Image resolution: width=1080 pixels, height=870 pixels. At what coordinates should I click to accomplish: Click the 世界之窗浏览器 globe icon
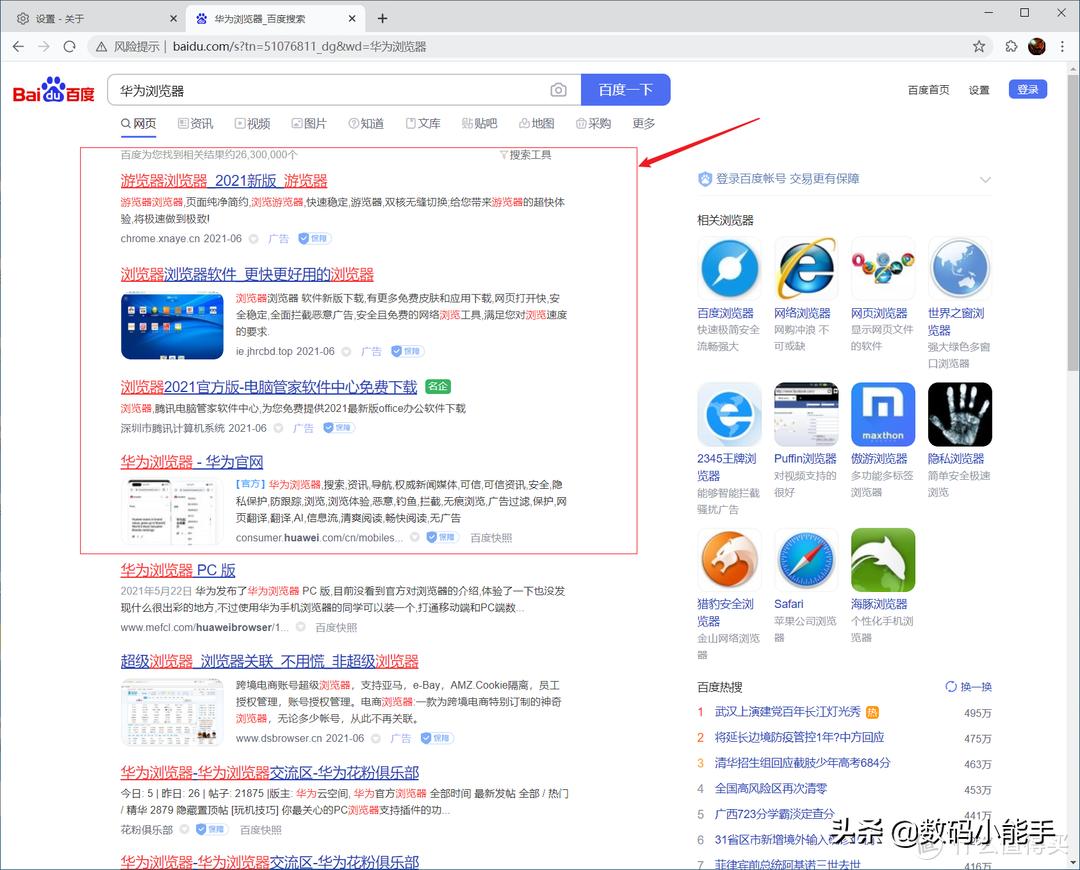(959, 267)
